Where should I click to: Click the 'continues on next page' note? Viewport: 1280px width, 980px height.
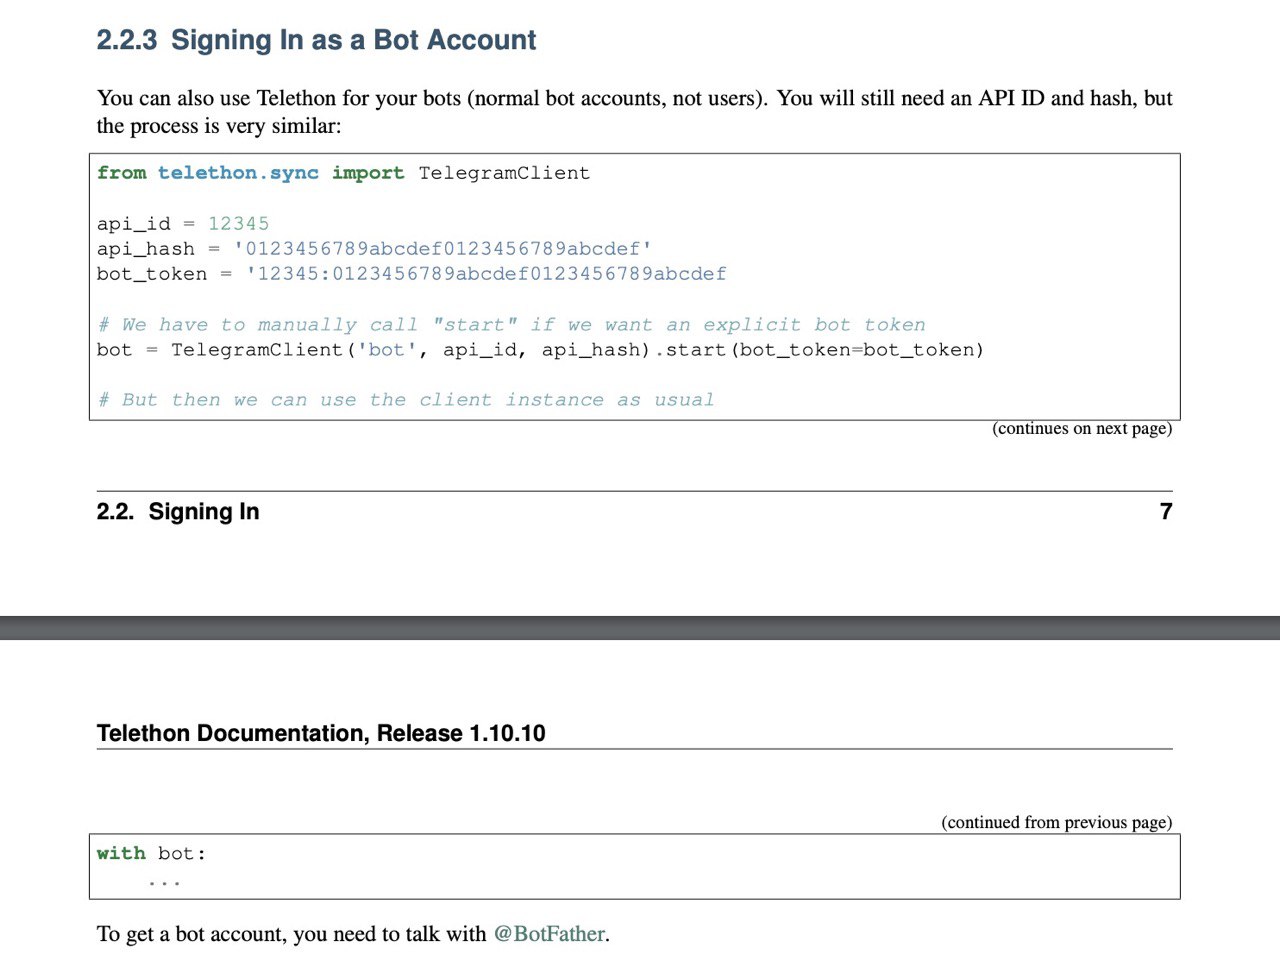click(x=1082, y=428)
